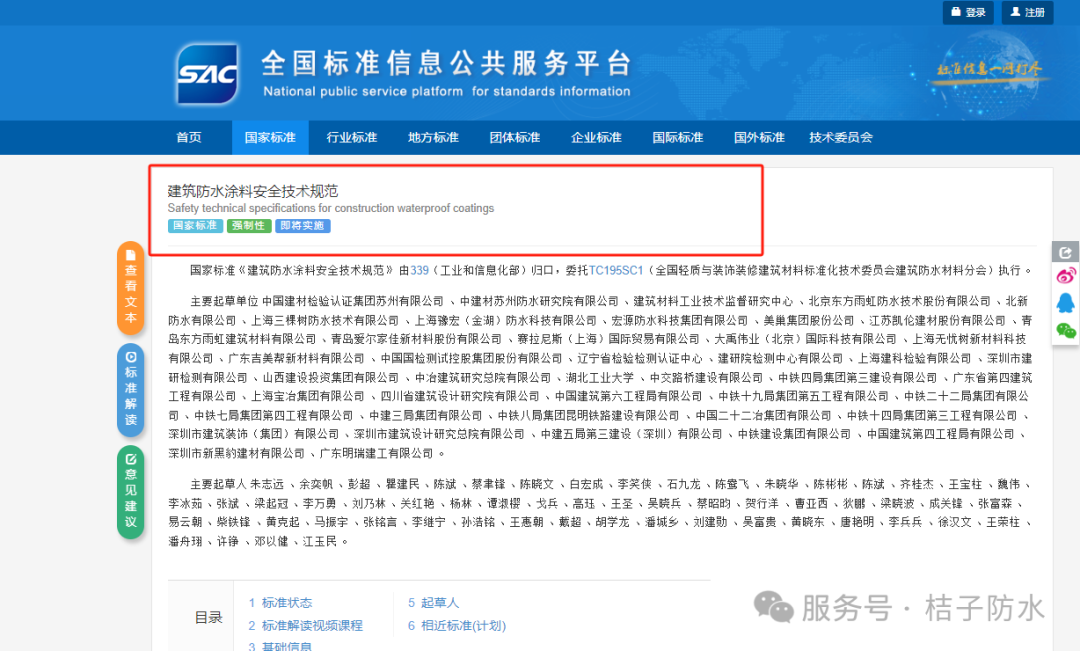Open the 团体标准 navigation tab
The width and height of the screenshot is (1080, 651).
pos(514,137)
